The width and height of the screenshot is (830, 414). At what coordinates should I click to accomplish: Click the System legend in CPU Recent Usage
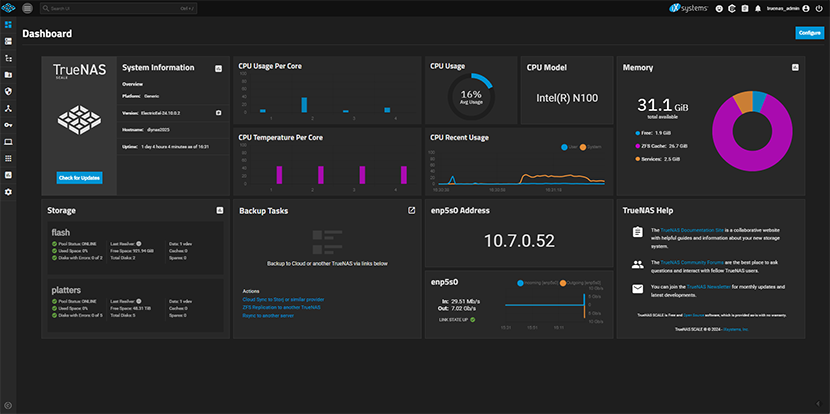pos(591,147)
